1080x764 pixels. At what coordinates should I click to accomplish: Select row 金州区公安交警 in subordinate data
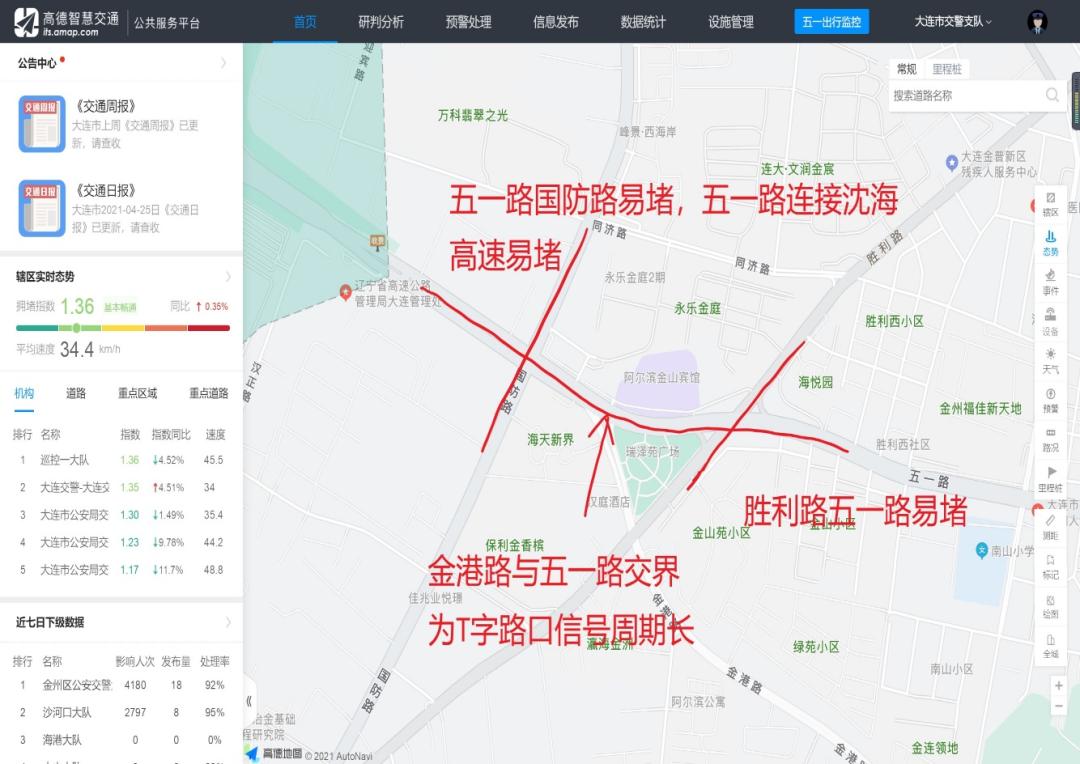pos(121,685)
